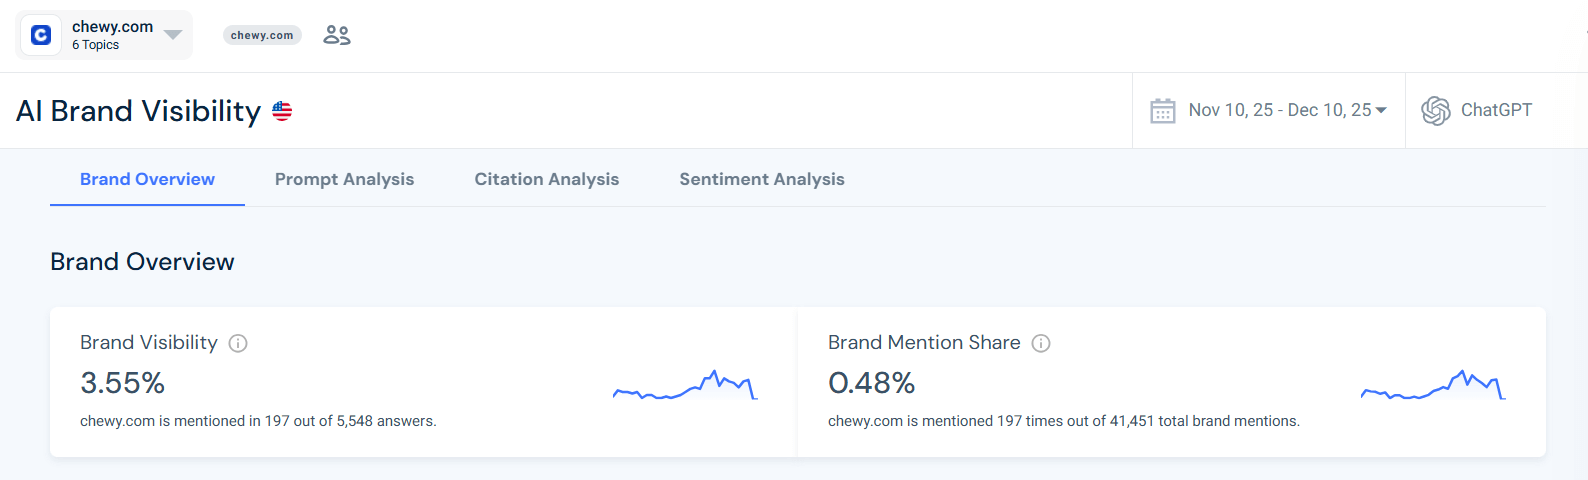Switch to the Sentiment Analysis tab
Image resolution: width=1588 pixels, height=480 pixels.
[x=761, y=179]
